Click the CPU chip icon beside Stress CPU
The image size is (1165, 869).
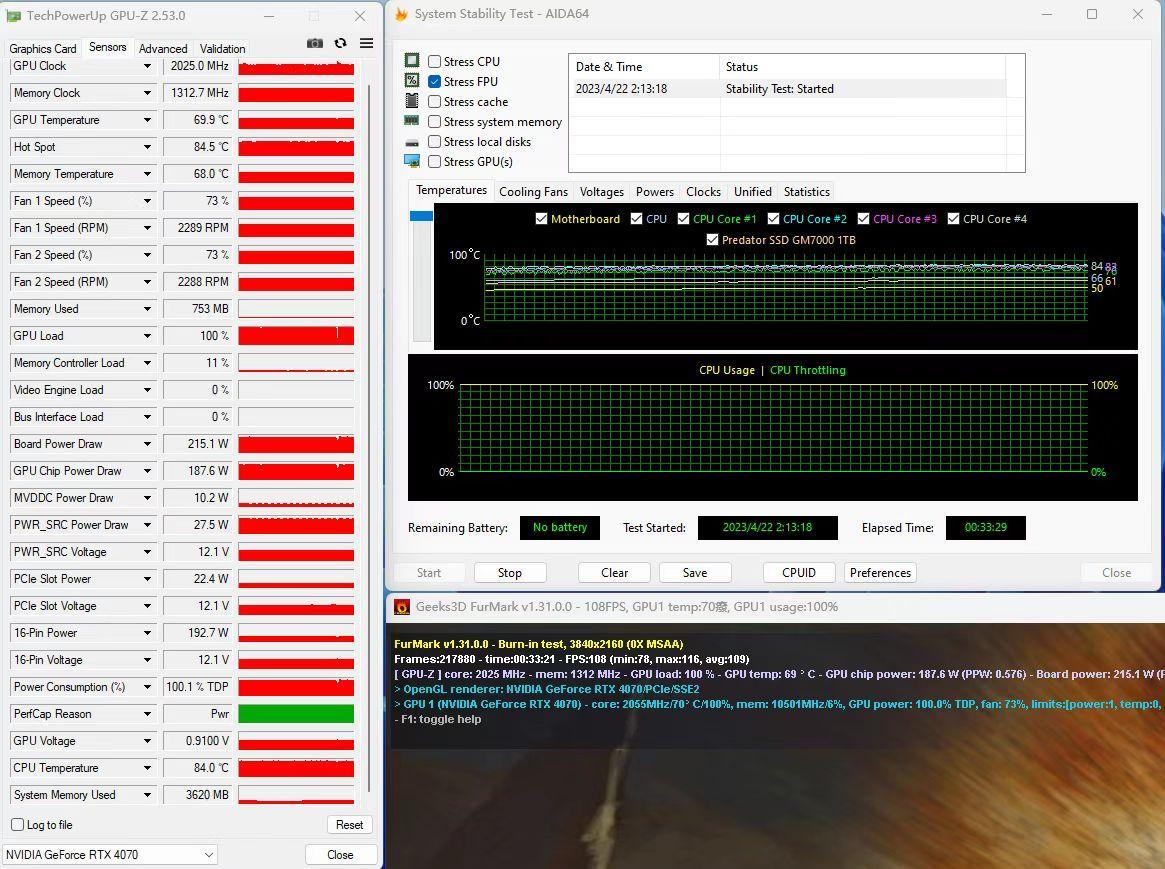pos(412,60)
